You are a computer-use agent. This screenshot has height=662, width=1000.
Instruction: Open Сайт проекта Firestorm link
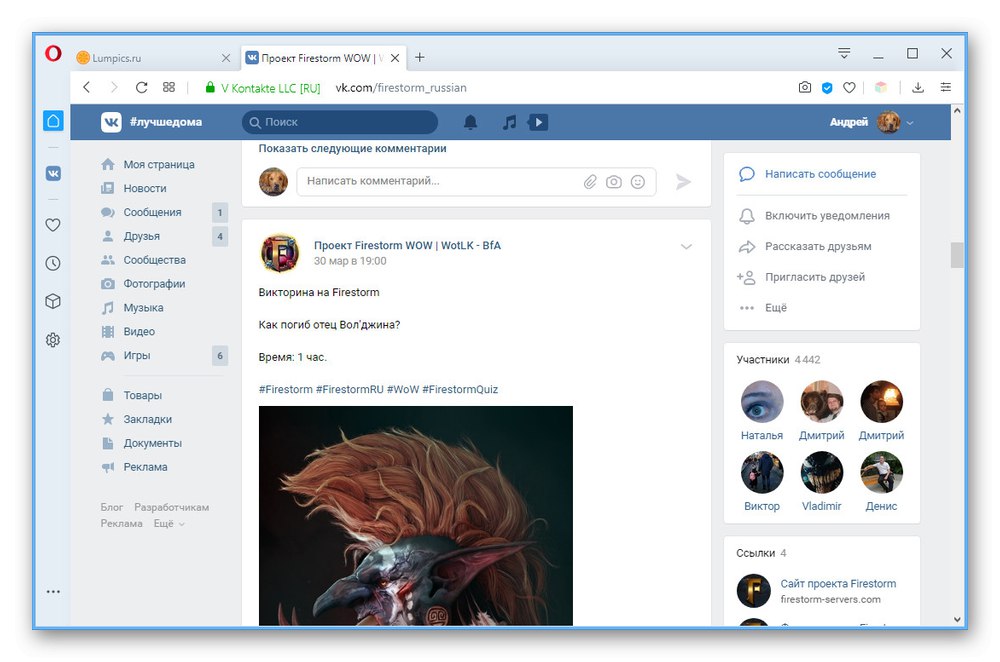click(x=838, y=584)
